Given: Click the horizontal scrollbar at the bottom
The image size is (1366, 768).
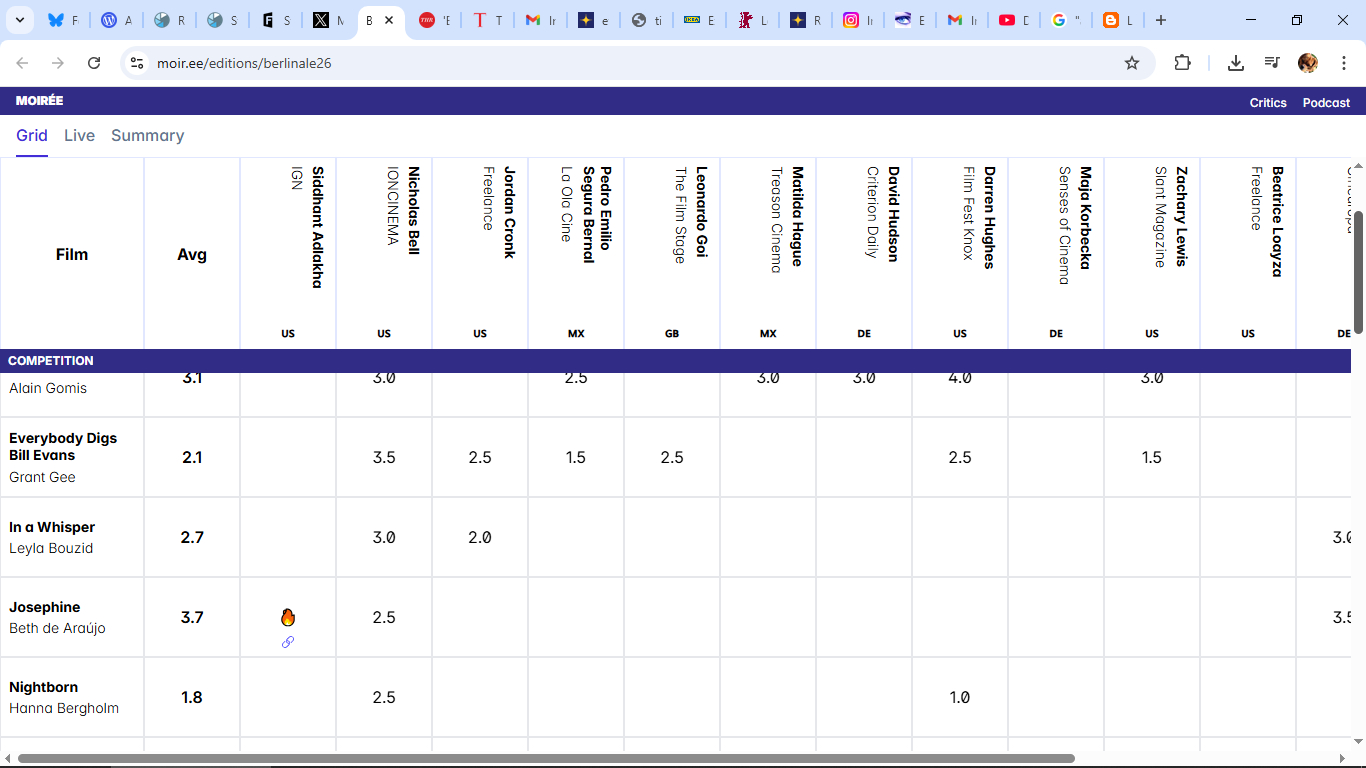Looking at the screenshot, I should pyautogui.click(x=545, y=758).
